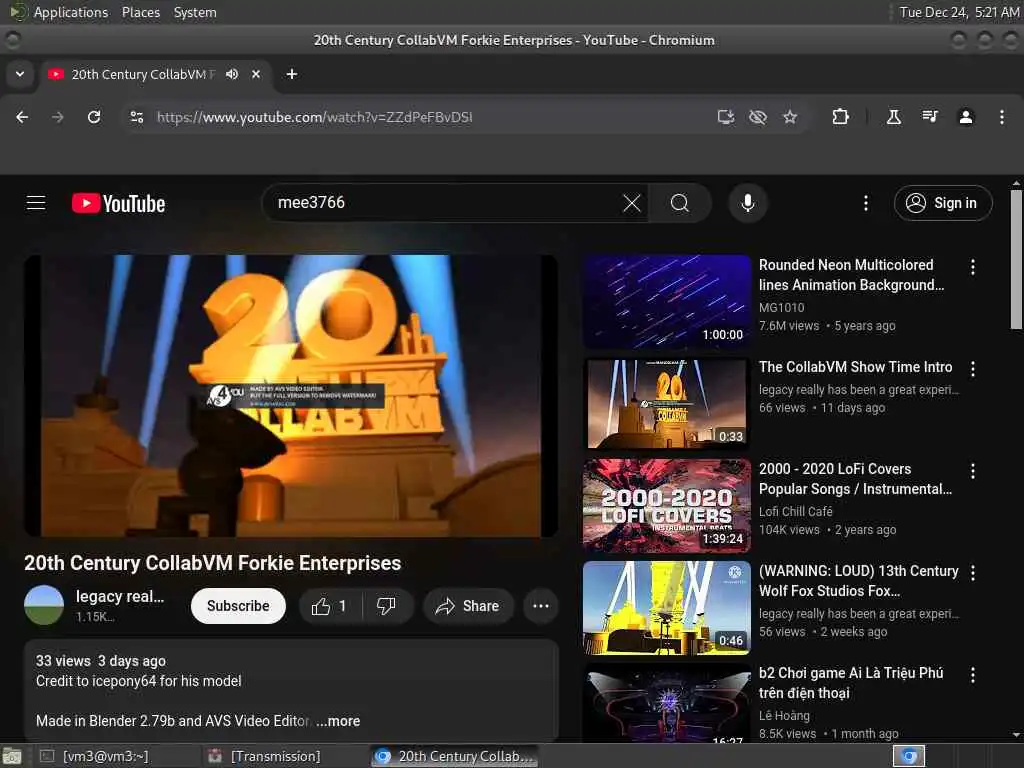Close the 20th Century CollabVM tab
This screenshot has width=1024, height=768.
(256, 74)
